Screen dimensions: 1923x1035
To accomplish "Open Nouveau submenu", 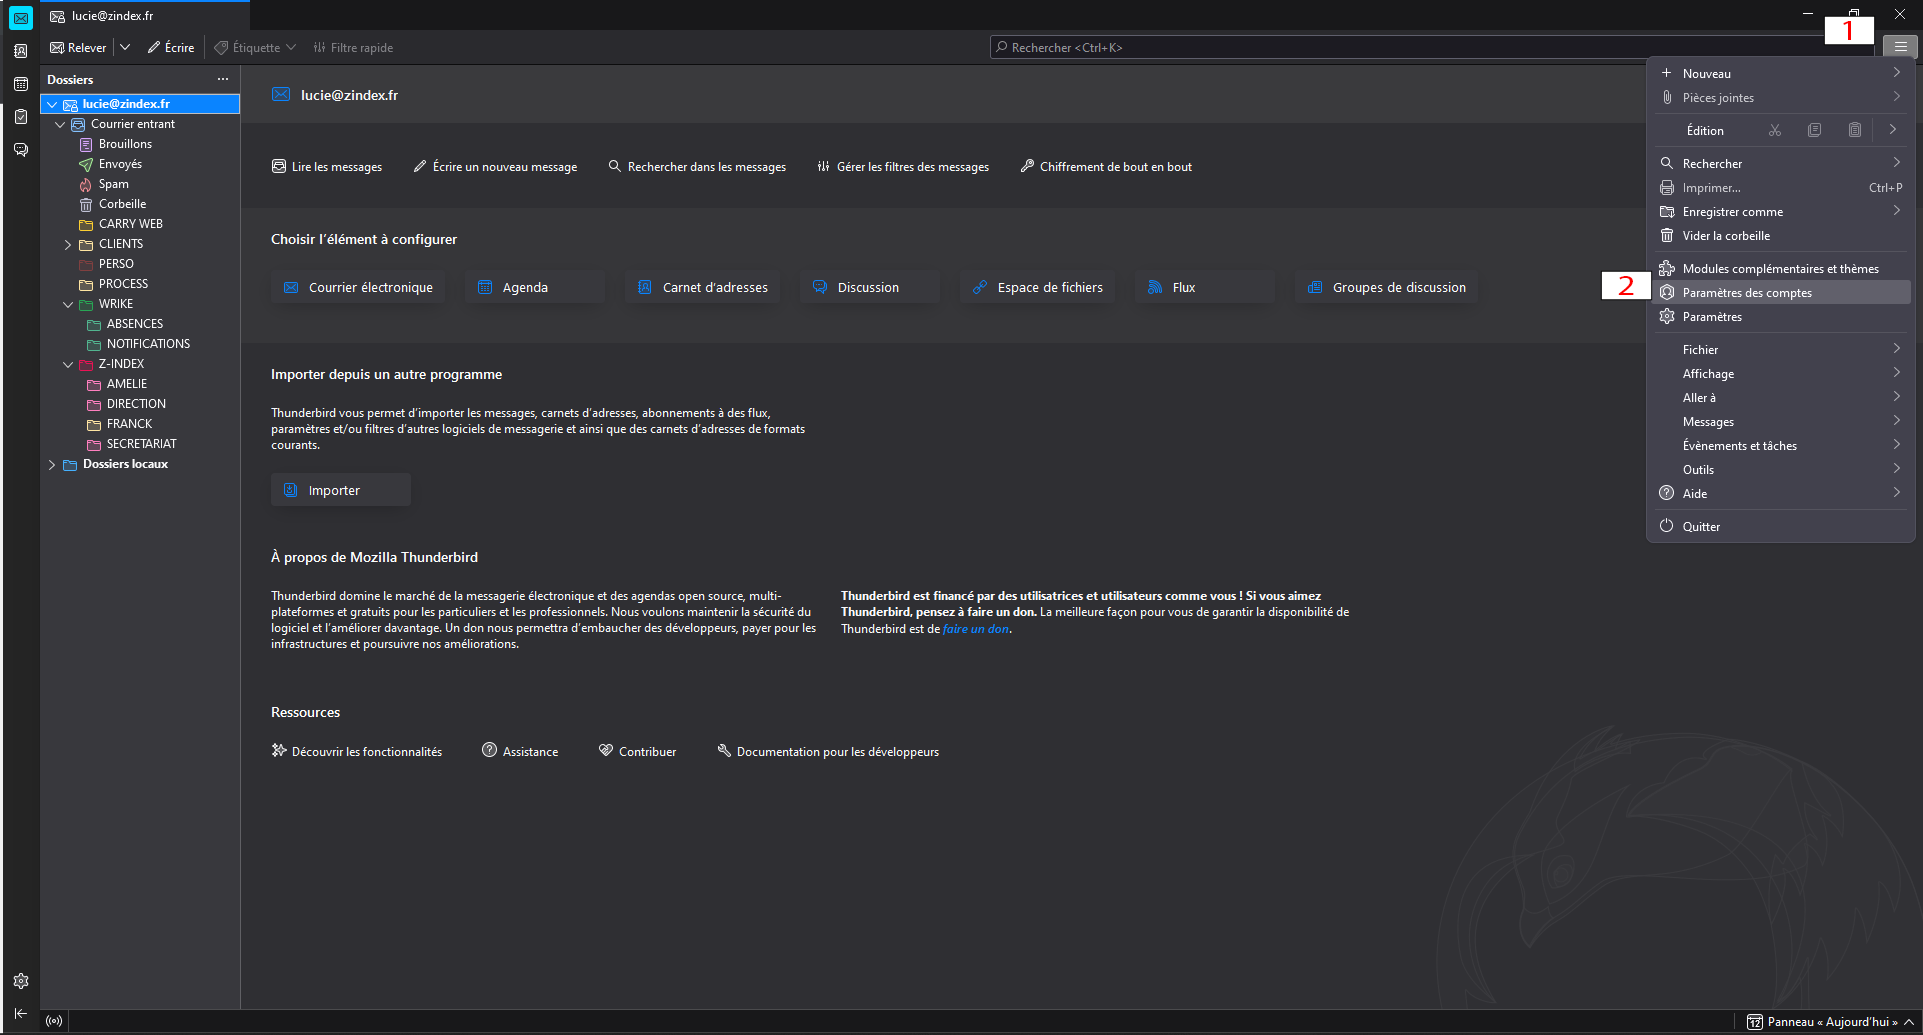I will (1781, 73).
